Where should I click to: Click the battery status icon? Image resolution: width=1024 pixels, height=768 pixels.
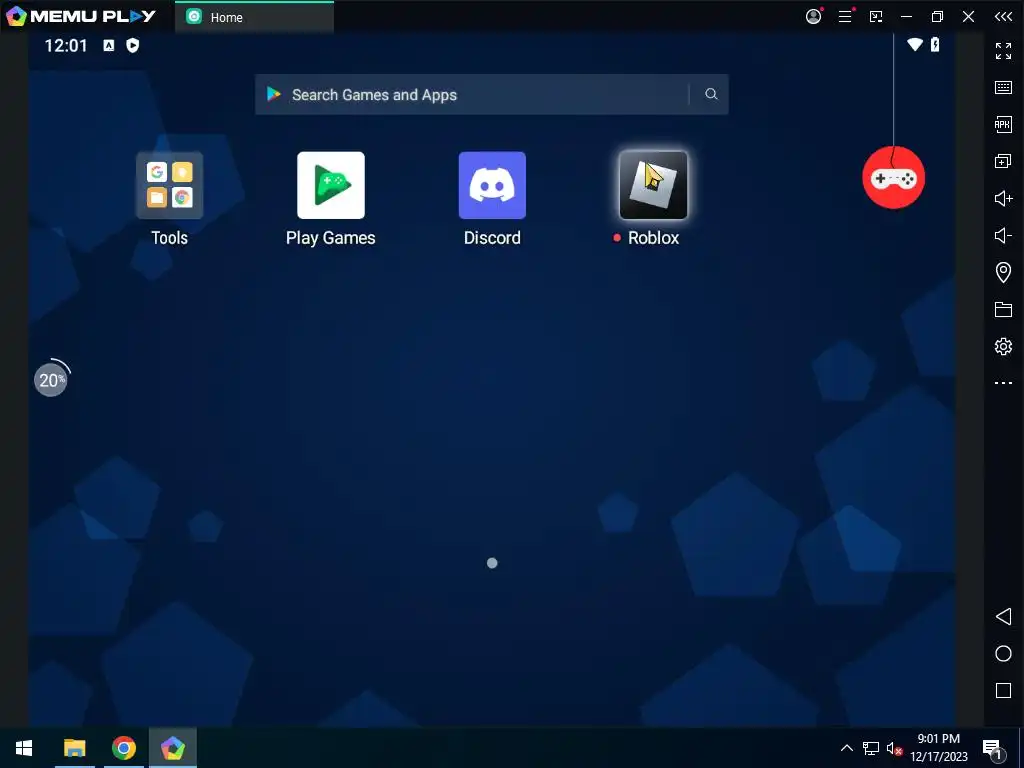point(935,44)
